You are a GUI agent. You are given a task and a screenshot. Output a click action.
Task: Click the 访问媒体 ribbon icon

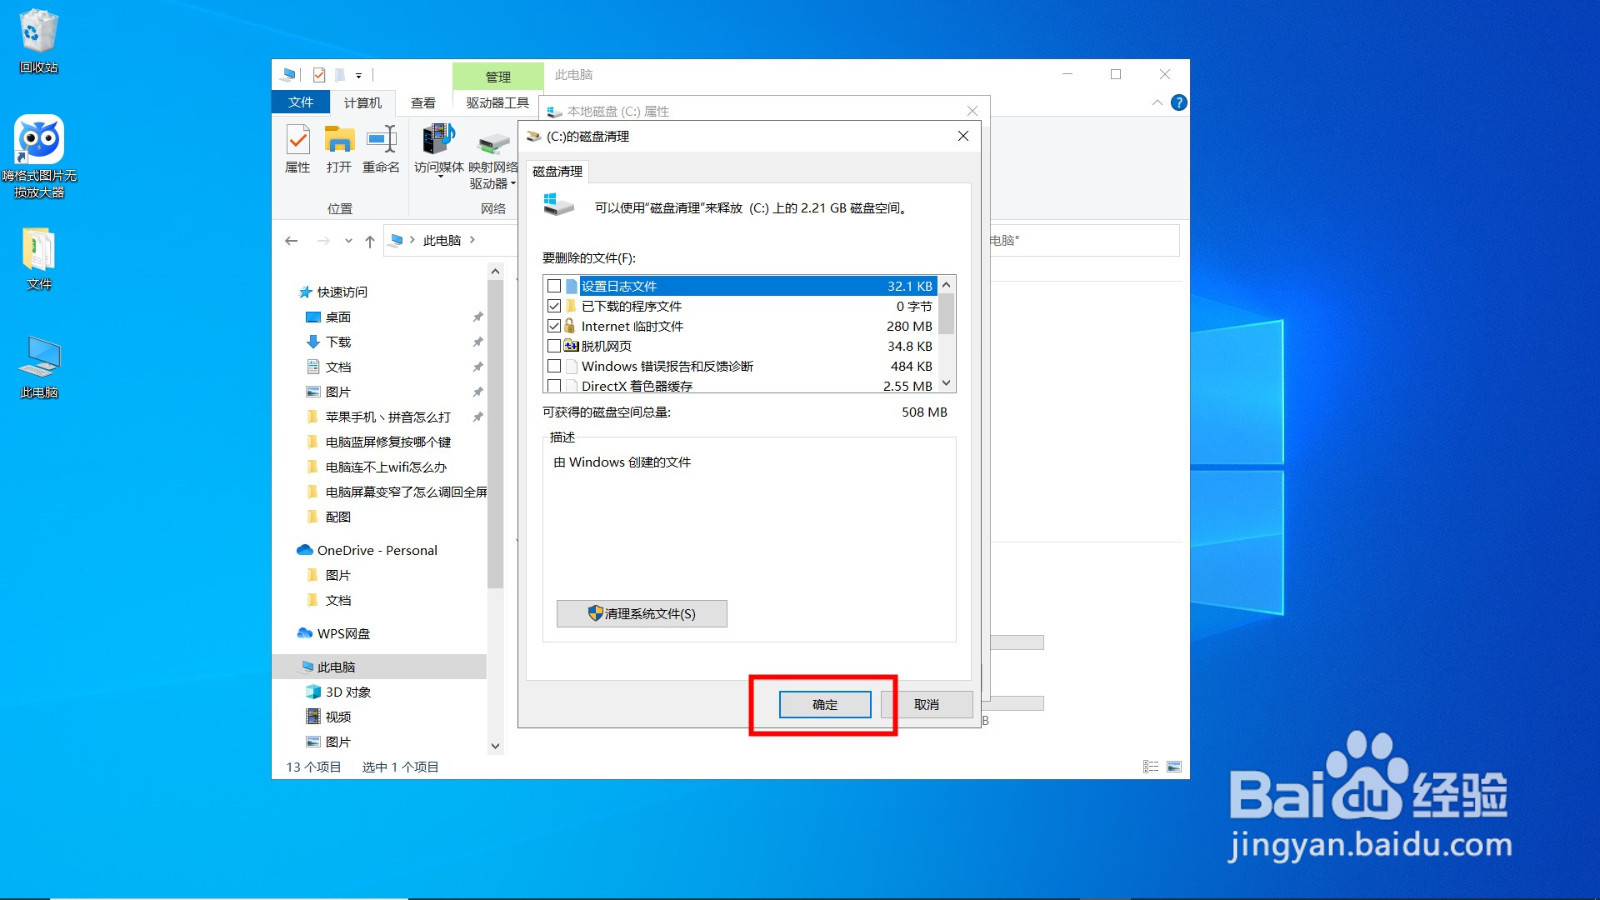click(439, 150)
